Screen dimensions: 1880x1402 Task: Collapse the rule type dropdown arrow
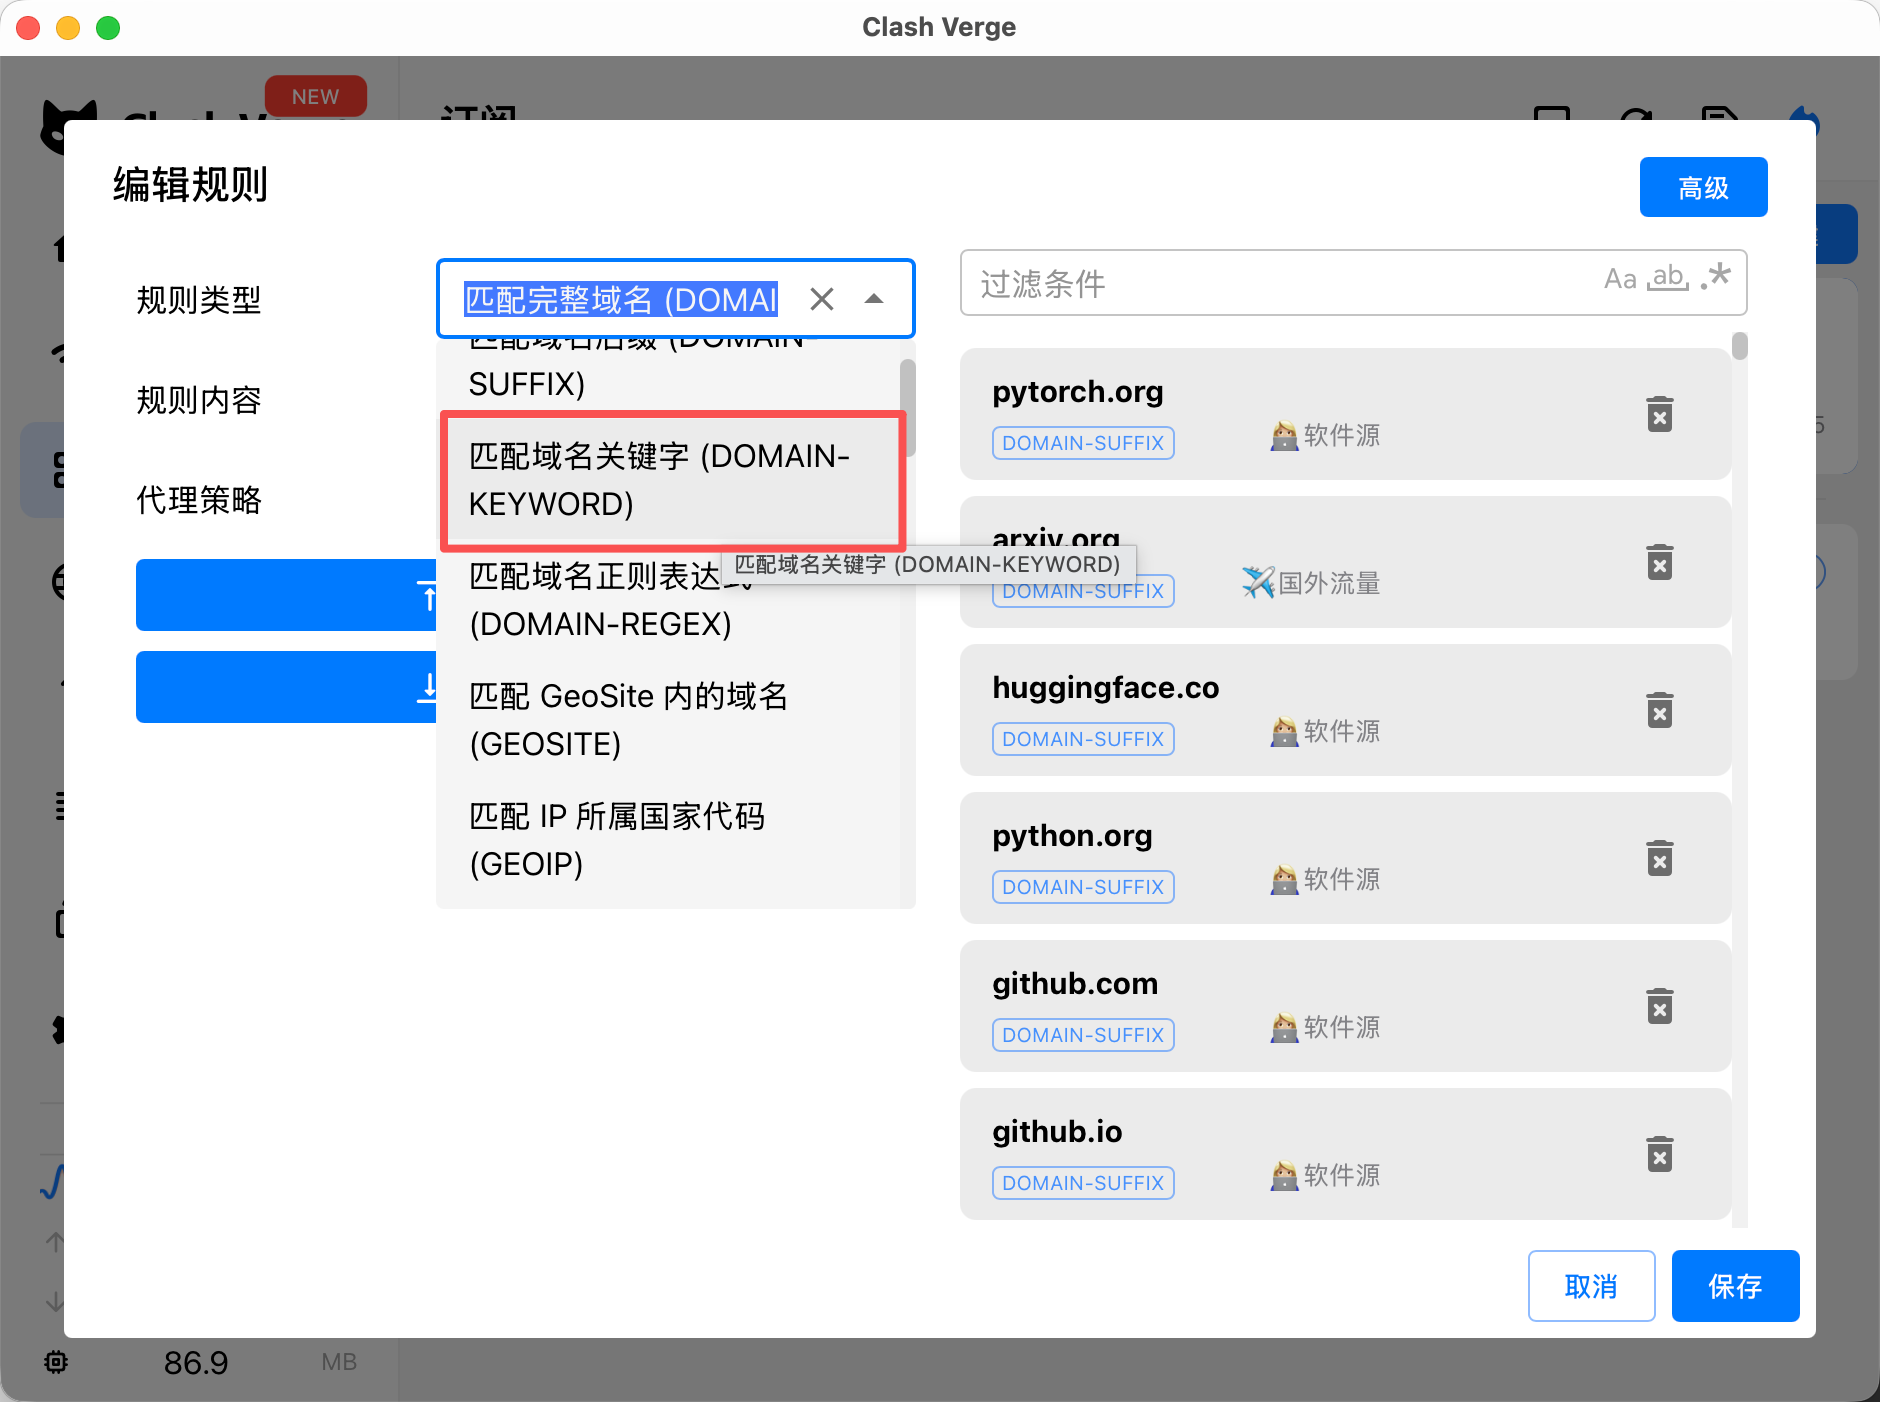tap(874, 299)
